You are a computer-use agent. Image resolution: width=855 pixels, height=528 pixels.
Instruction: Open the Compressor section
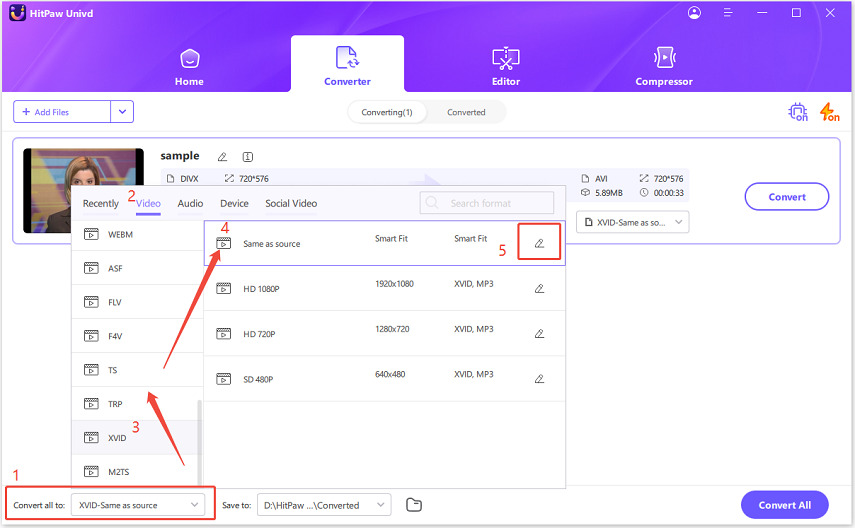click(x=664, y=67)
